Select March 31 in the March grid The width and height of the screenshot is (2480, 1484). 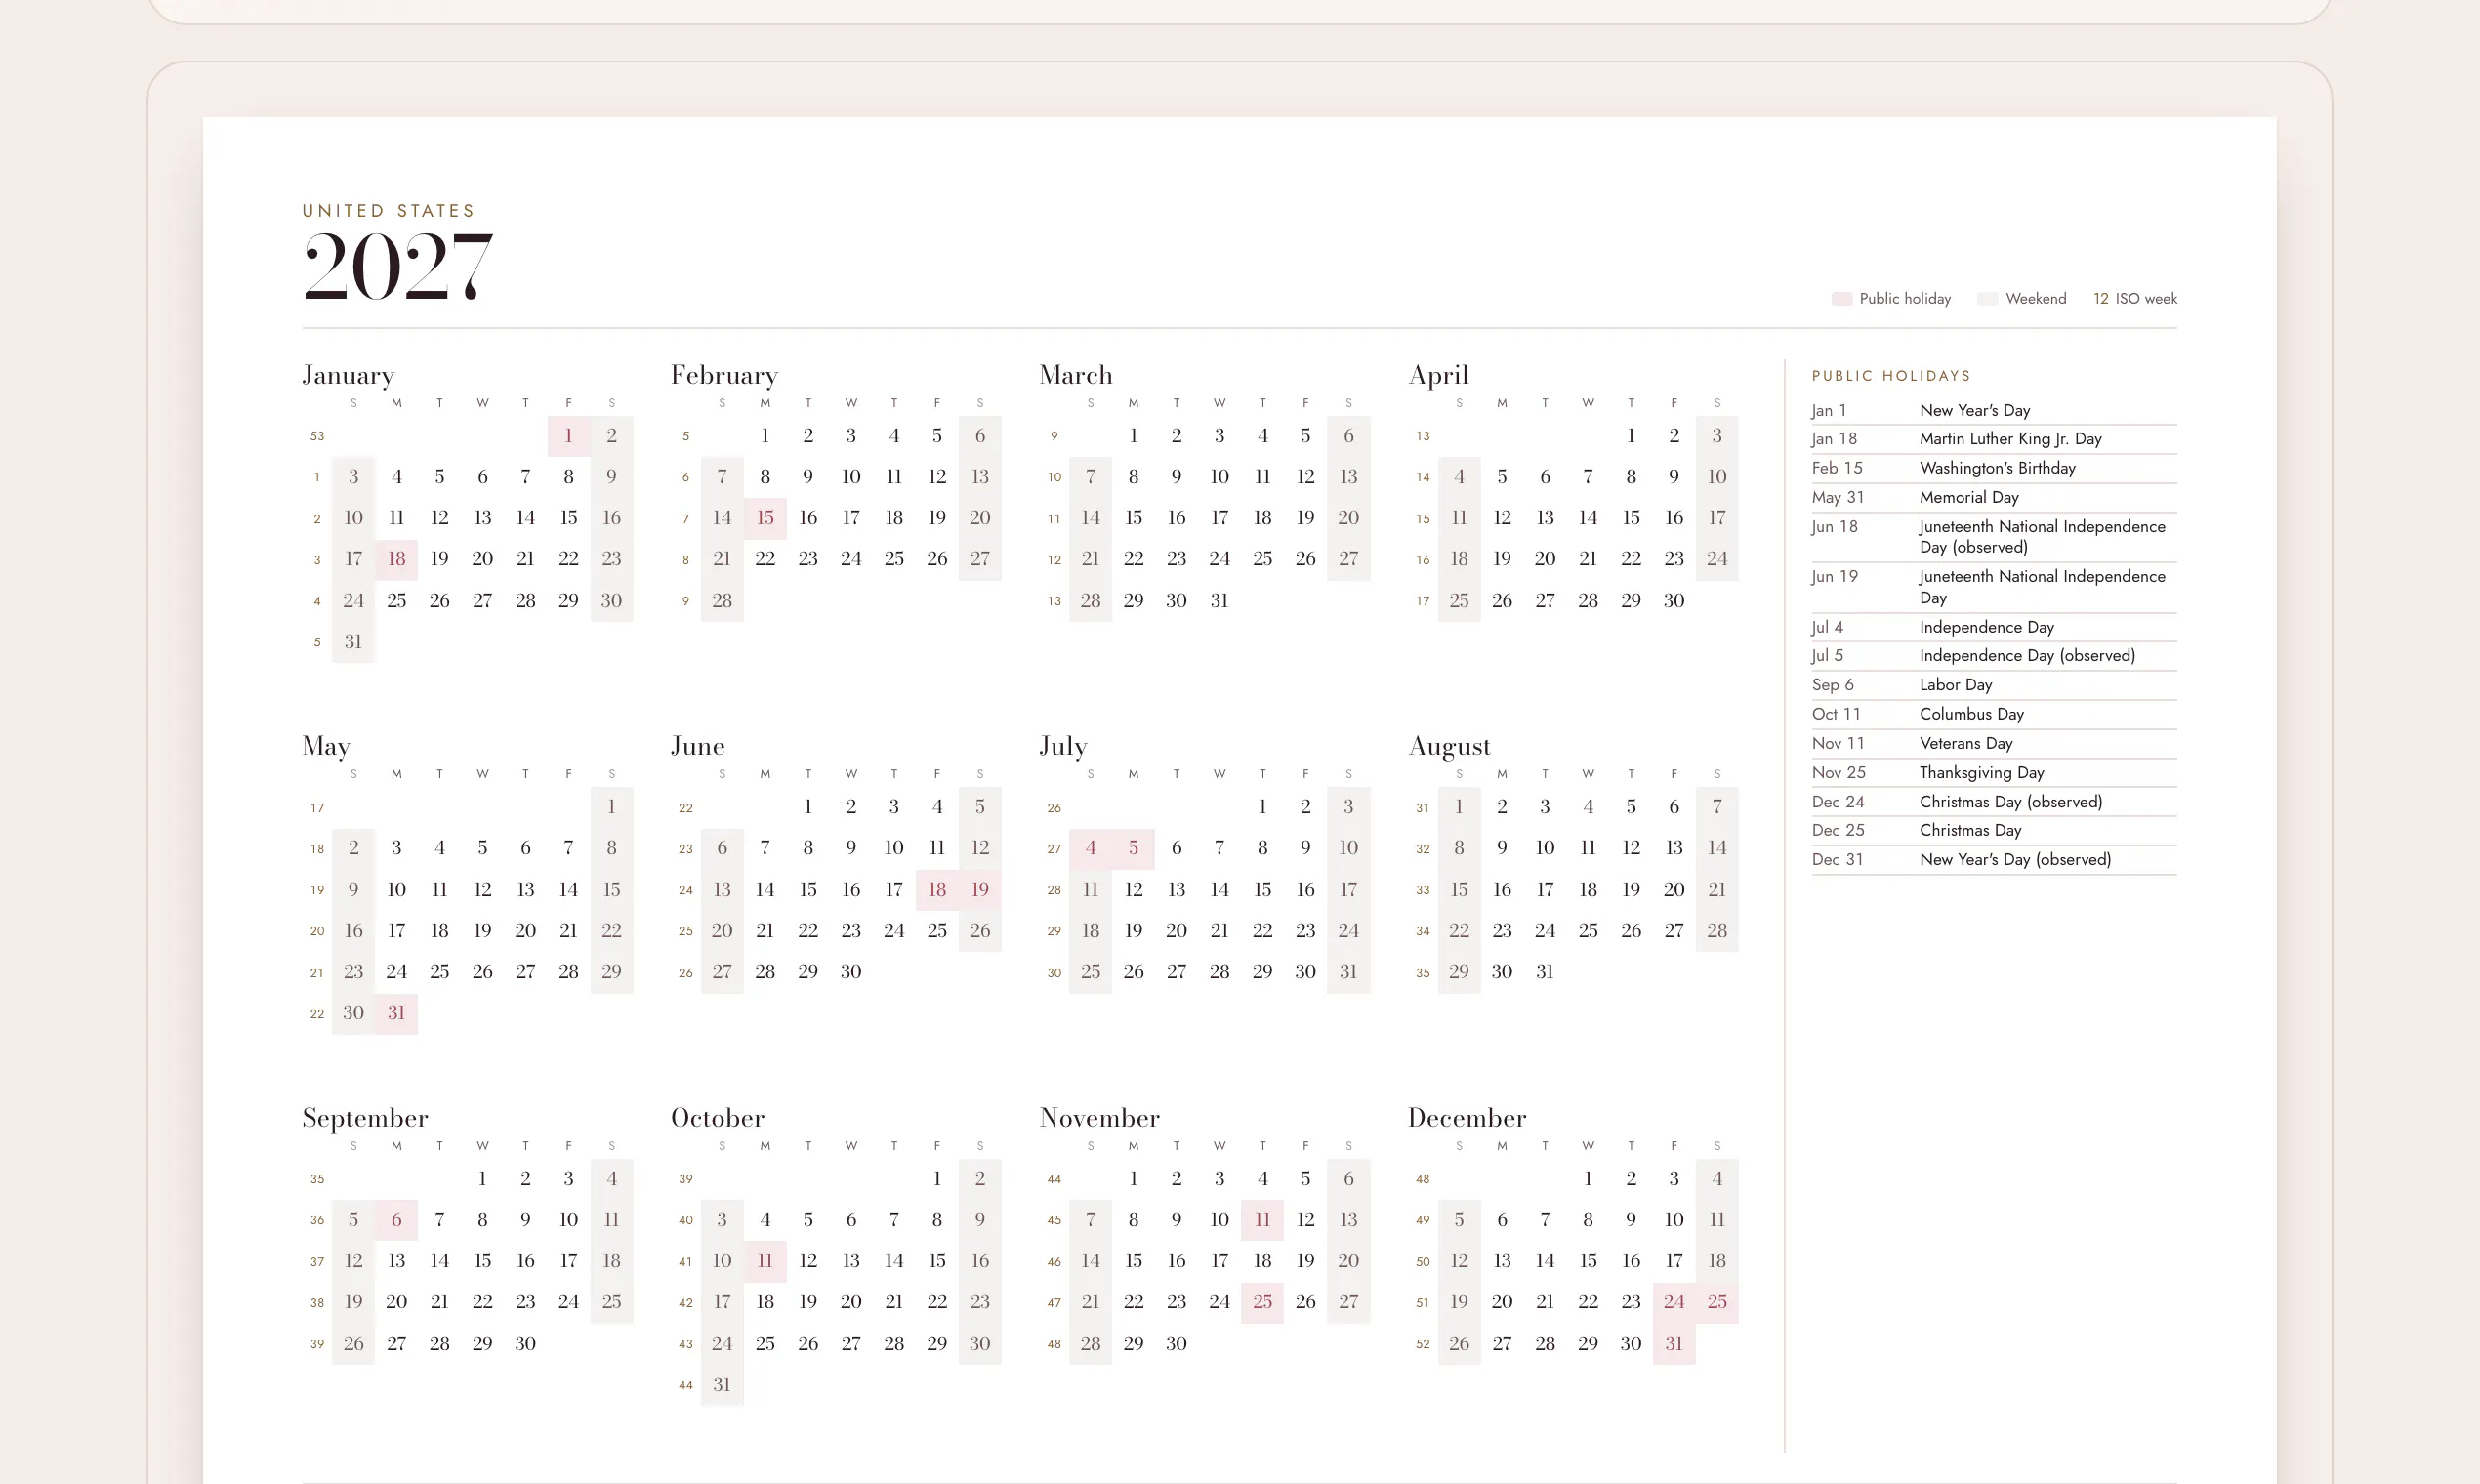1219,600
